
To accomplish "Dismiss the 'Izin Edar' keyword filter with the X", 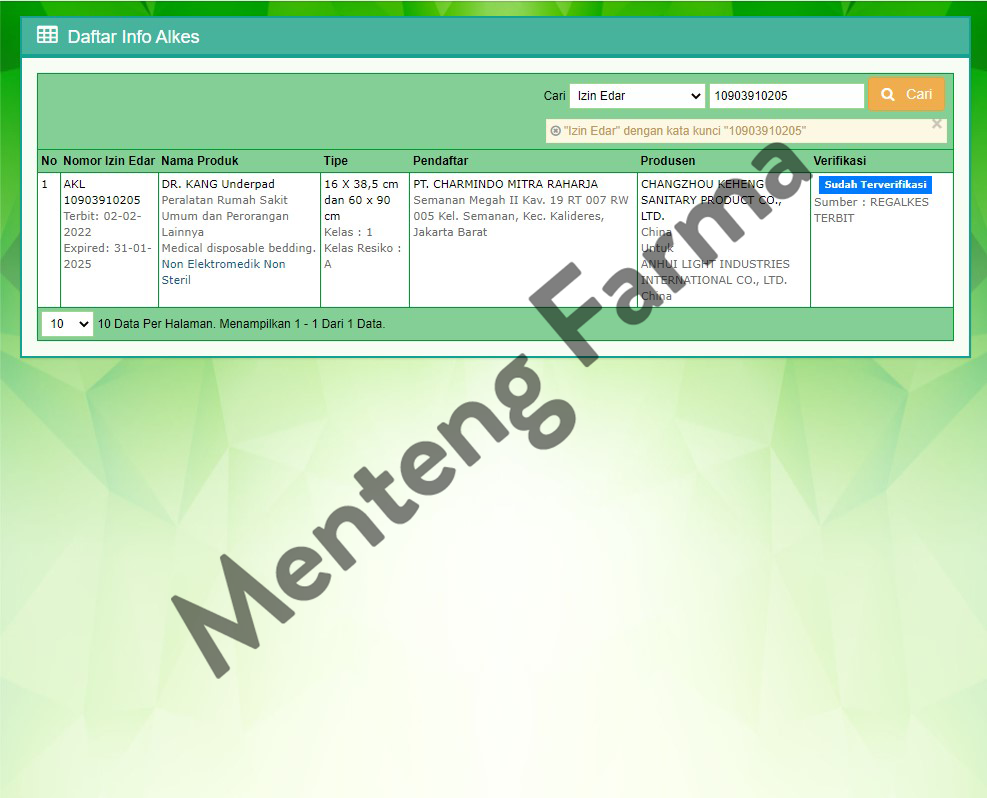I will pos(936,123).
